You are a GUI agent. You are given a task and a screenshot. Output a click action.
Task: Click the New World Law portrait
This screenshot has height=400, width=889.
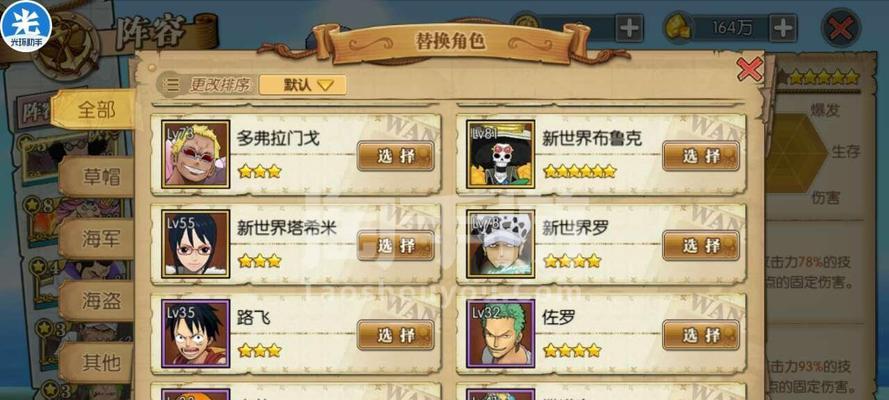click(501, 244)
